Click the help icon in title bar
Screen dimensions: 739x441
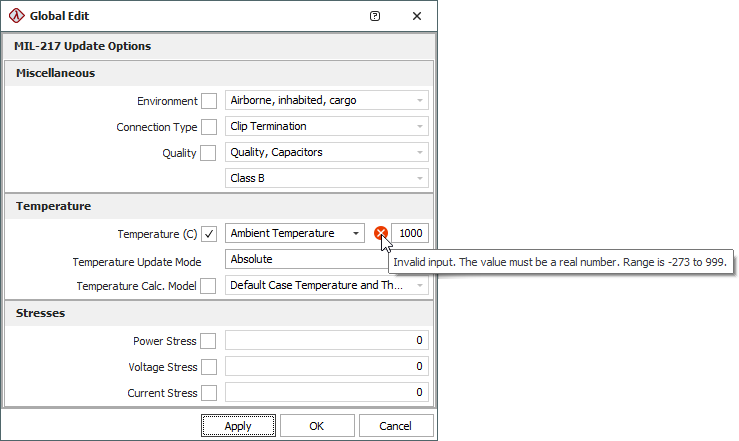pyautogui.click(x=375, y=16)
